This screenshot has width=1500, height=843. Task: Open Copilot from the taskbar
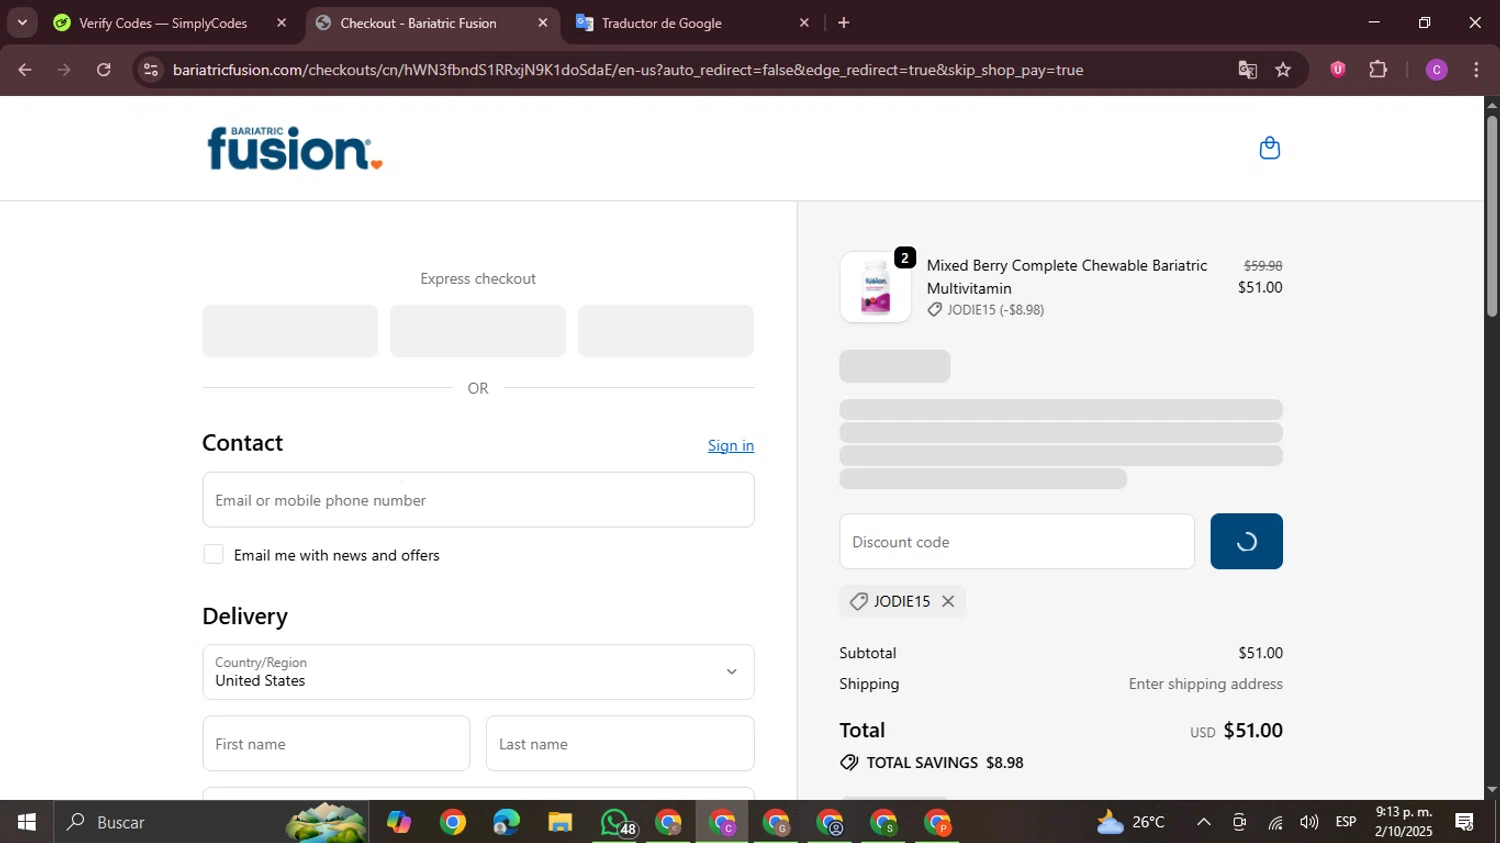coord(399,822)
